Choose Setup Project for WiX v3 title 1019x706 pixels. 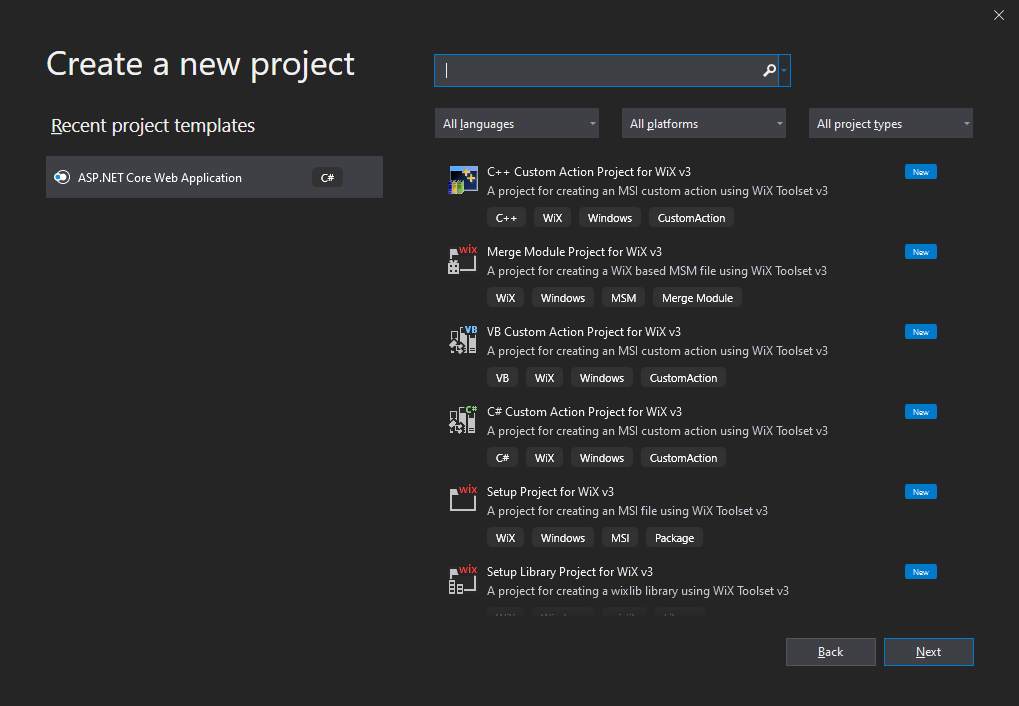[x=550, y=492]
